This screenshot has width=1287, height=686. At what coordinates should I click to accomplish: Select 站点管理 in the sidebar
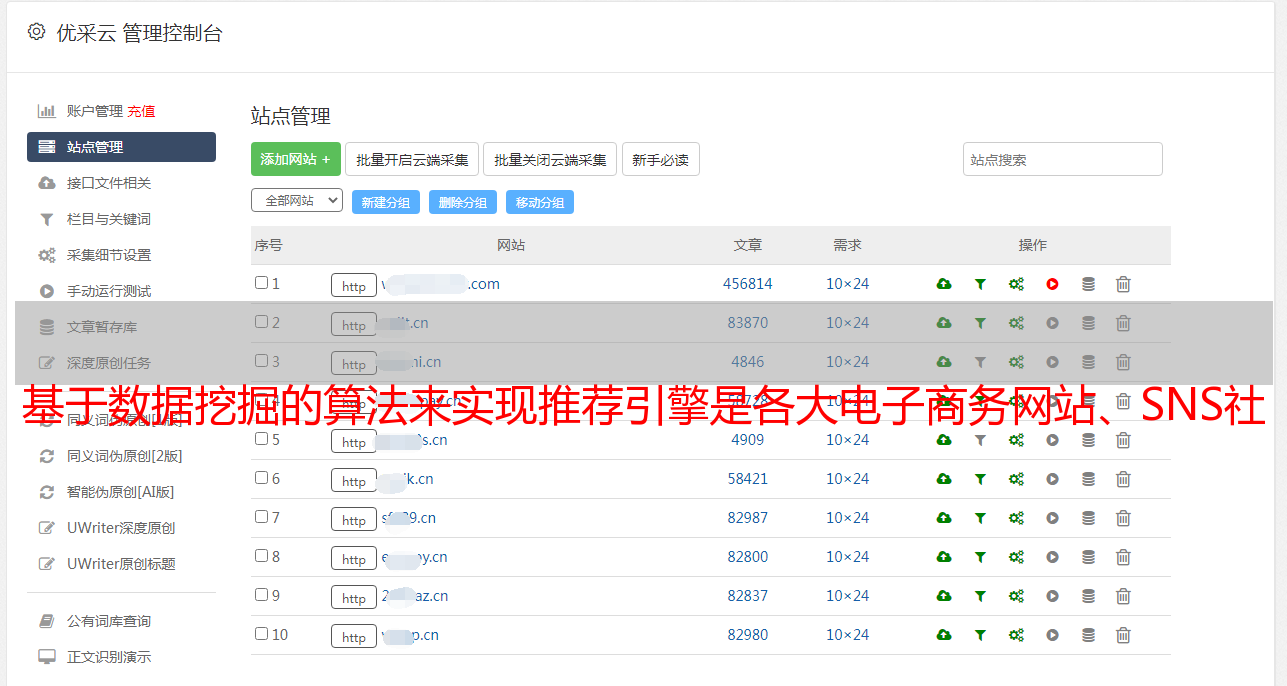121,147
